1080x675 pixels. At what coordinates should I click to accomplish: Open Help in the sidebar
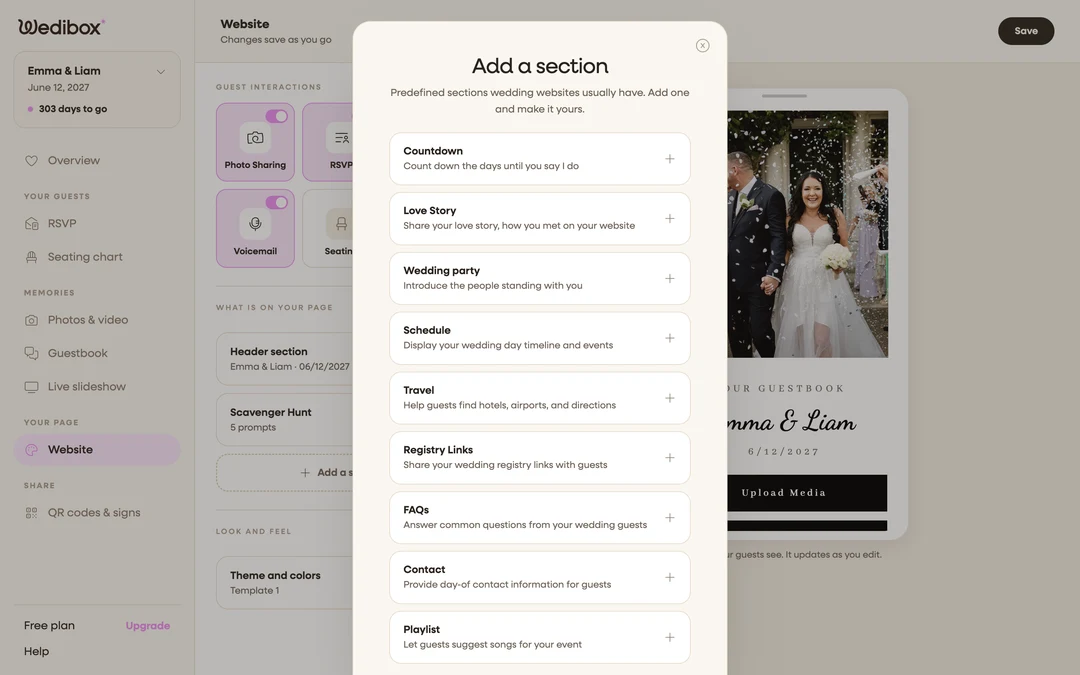pyautogui.click(x=37, y=652)
